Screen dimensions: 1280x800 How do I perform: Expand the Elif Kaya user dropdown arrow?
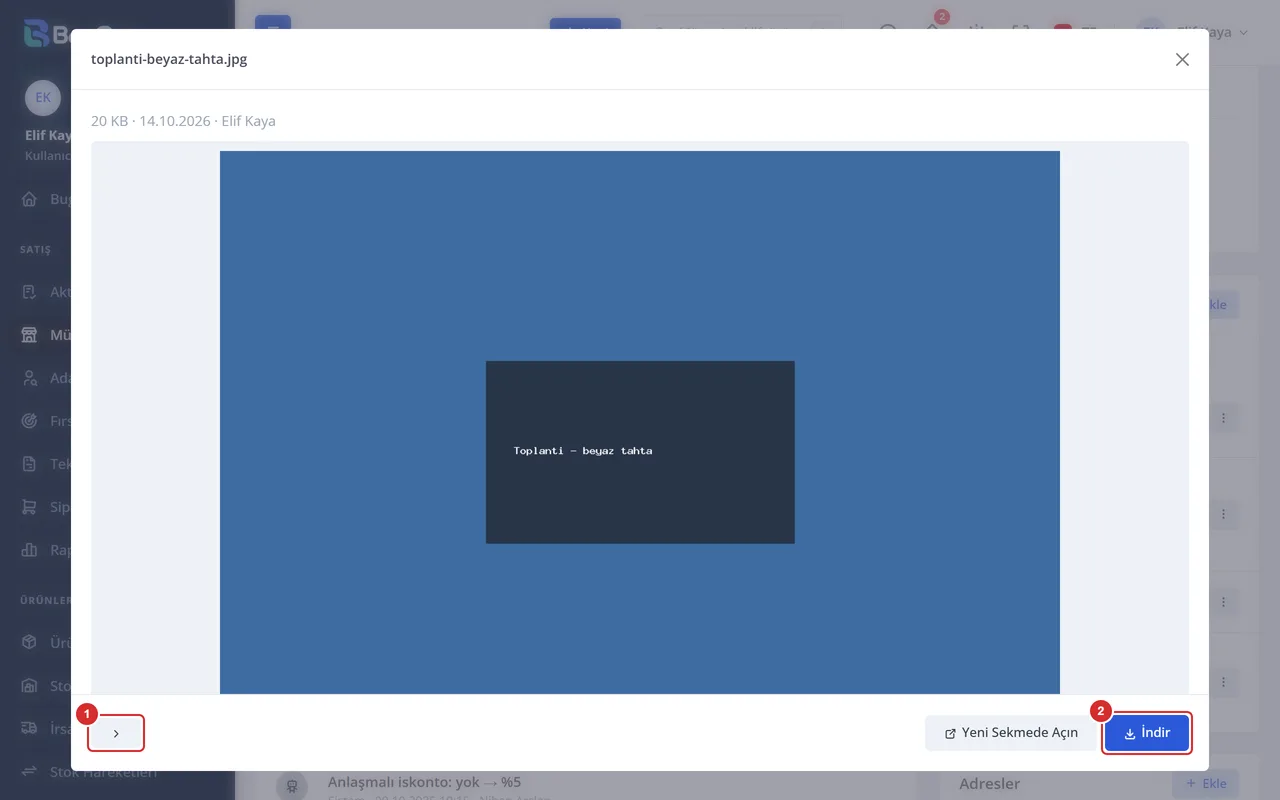pyautogui.click(x=1244, y=33)
